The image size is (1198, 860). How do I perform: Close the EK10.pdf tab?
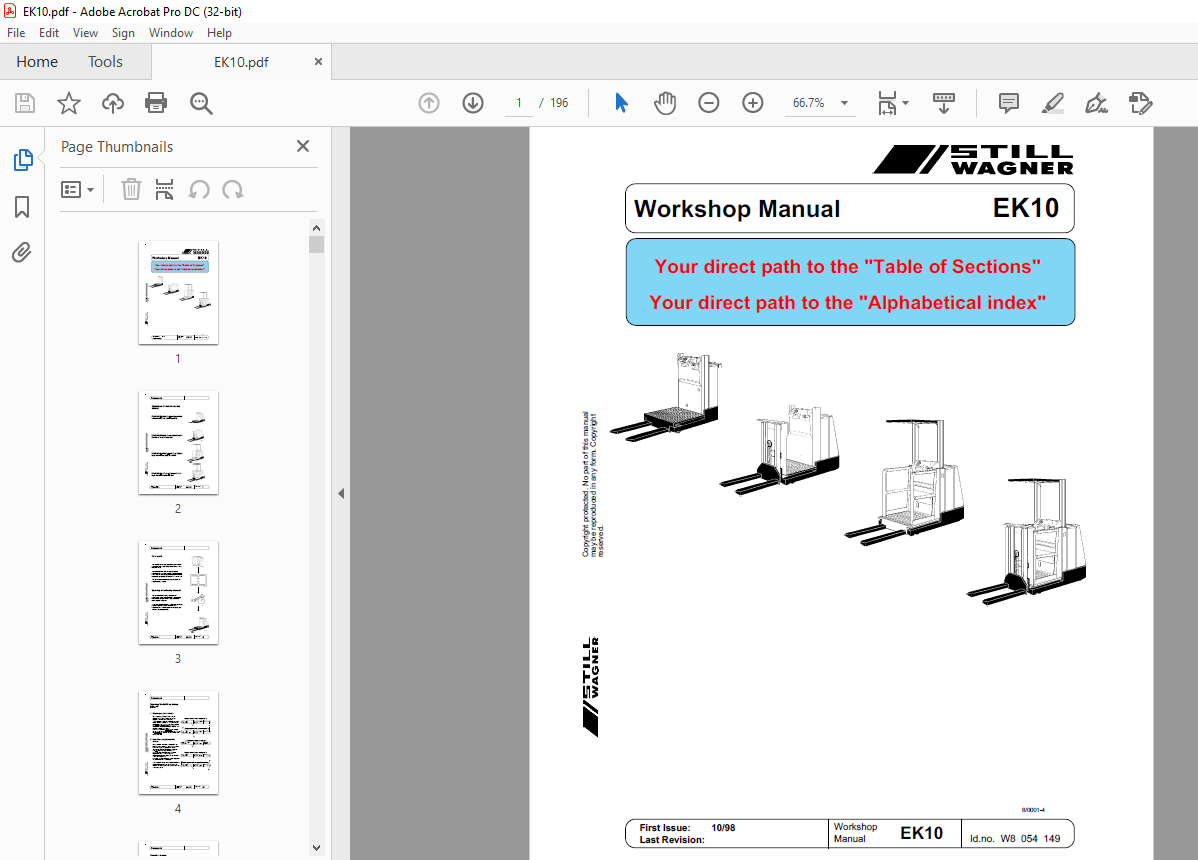pos(319,62)
